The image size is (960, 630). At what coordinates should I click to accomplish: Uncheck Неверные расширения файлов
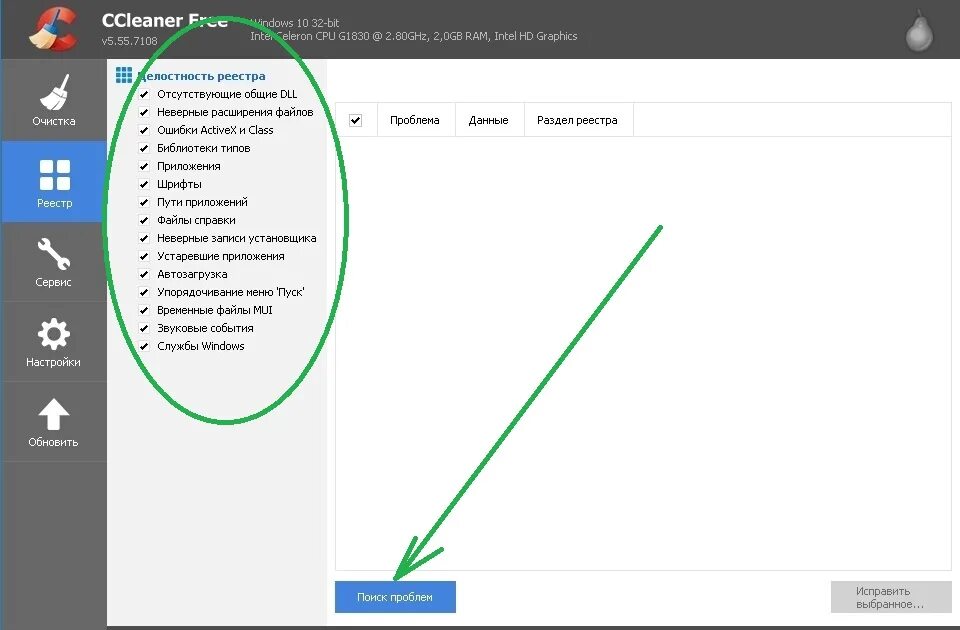pos(144,112)
